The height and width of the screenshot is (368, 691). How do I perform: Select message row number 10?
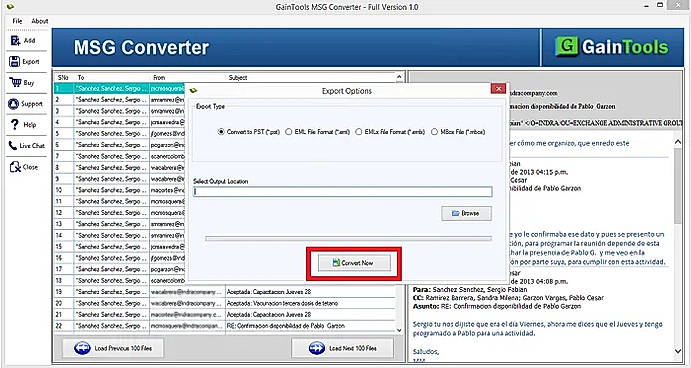pos(119,190)
